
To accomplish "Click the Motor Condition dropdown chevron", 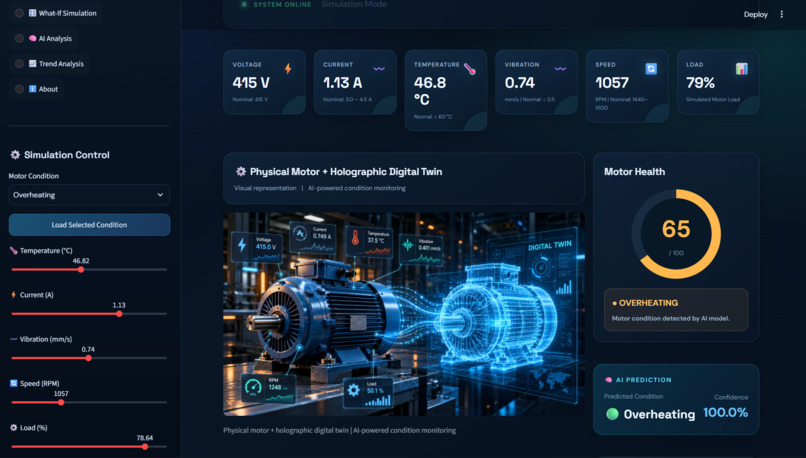I will [160, 195].
